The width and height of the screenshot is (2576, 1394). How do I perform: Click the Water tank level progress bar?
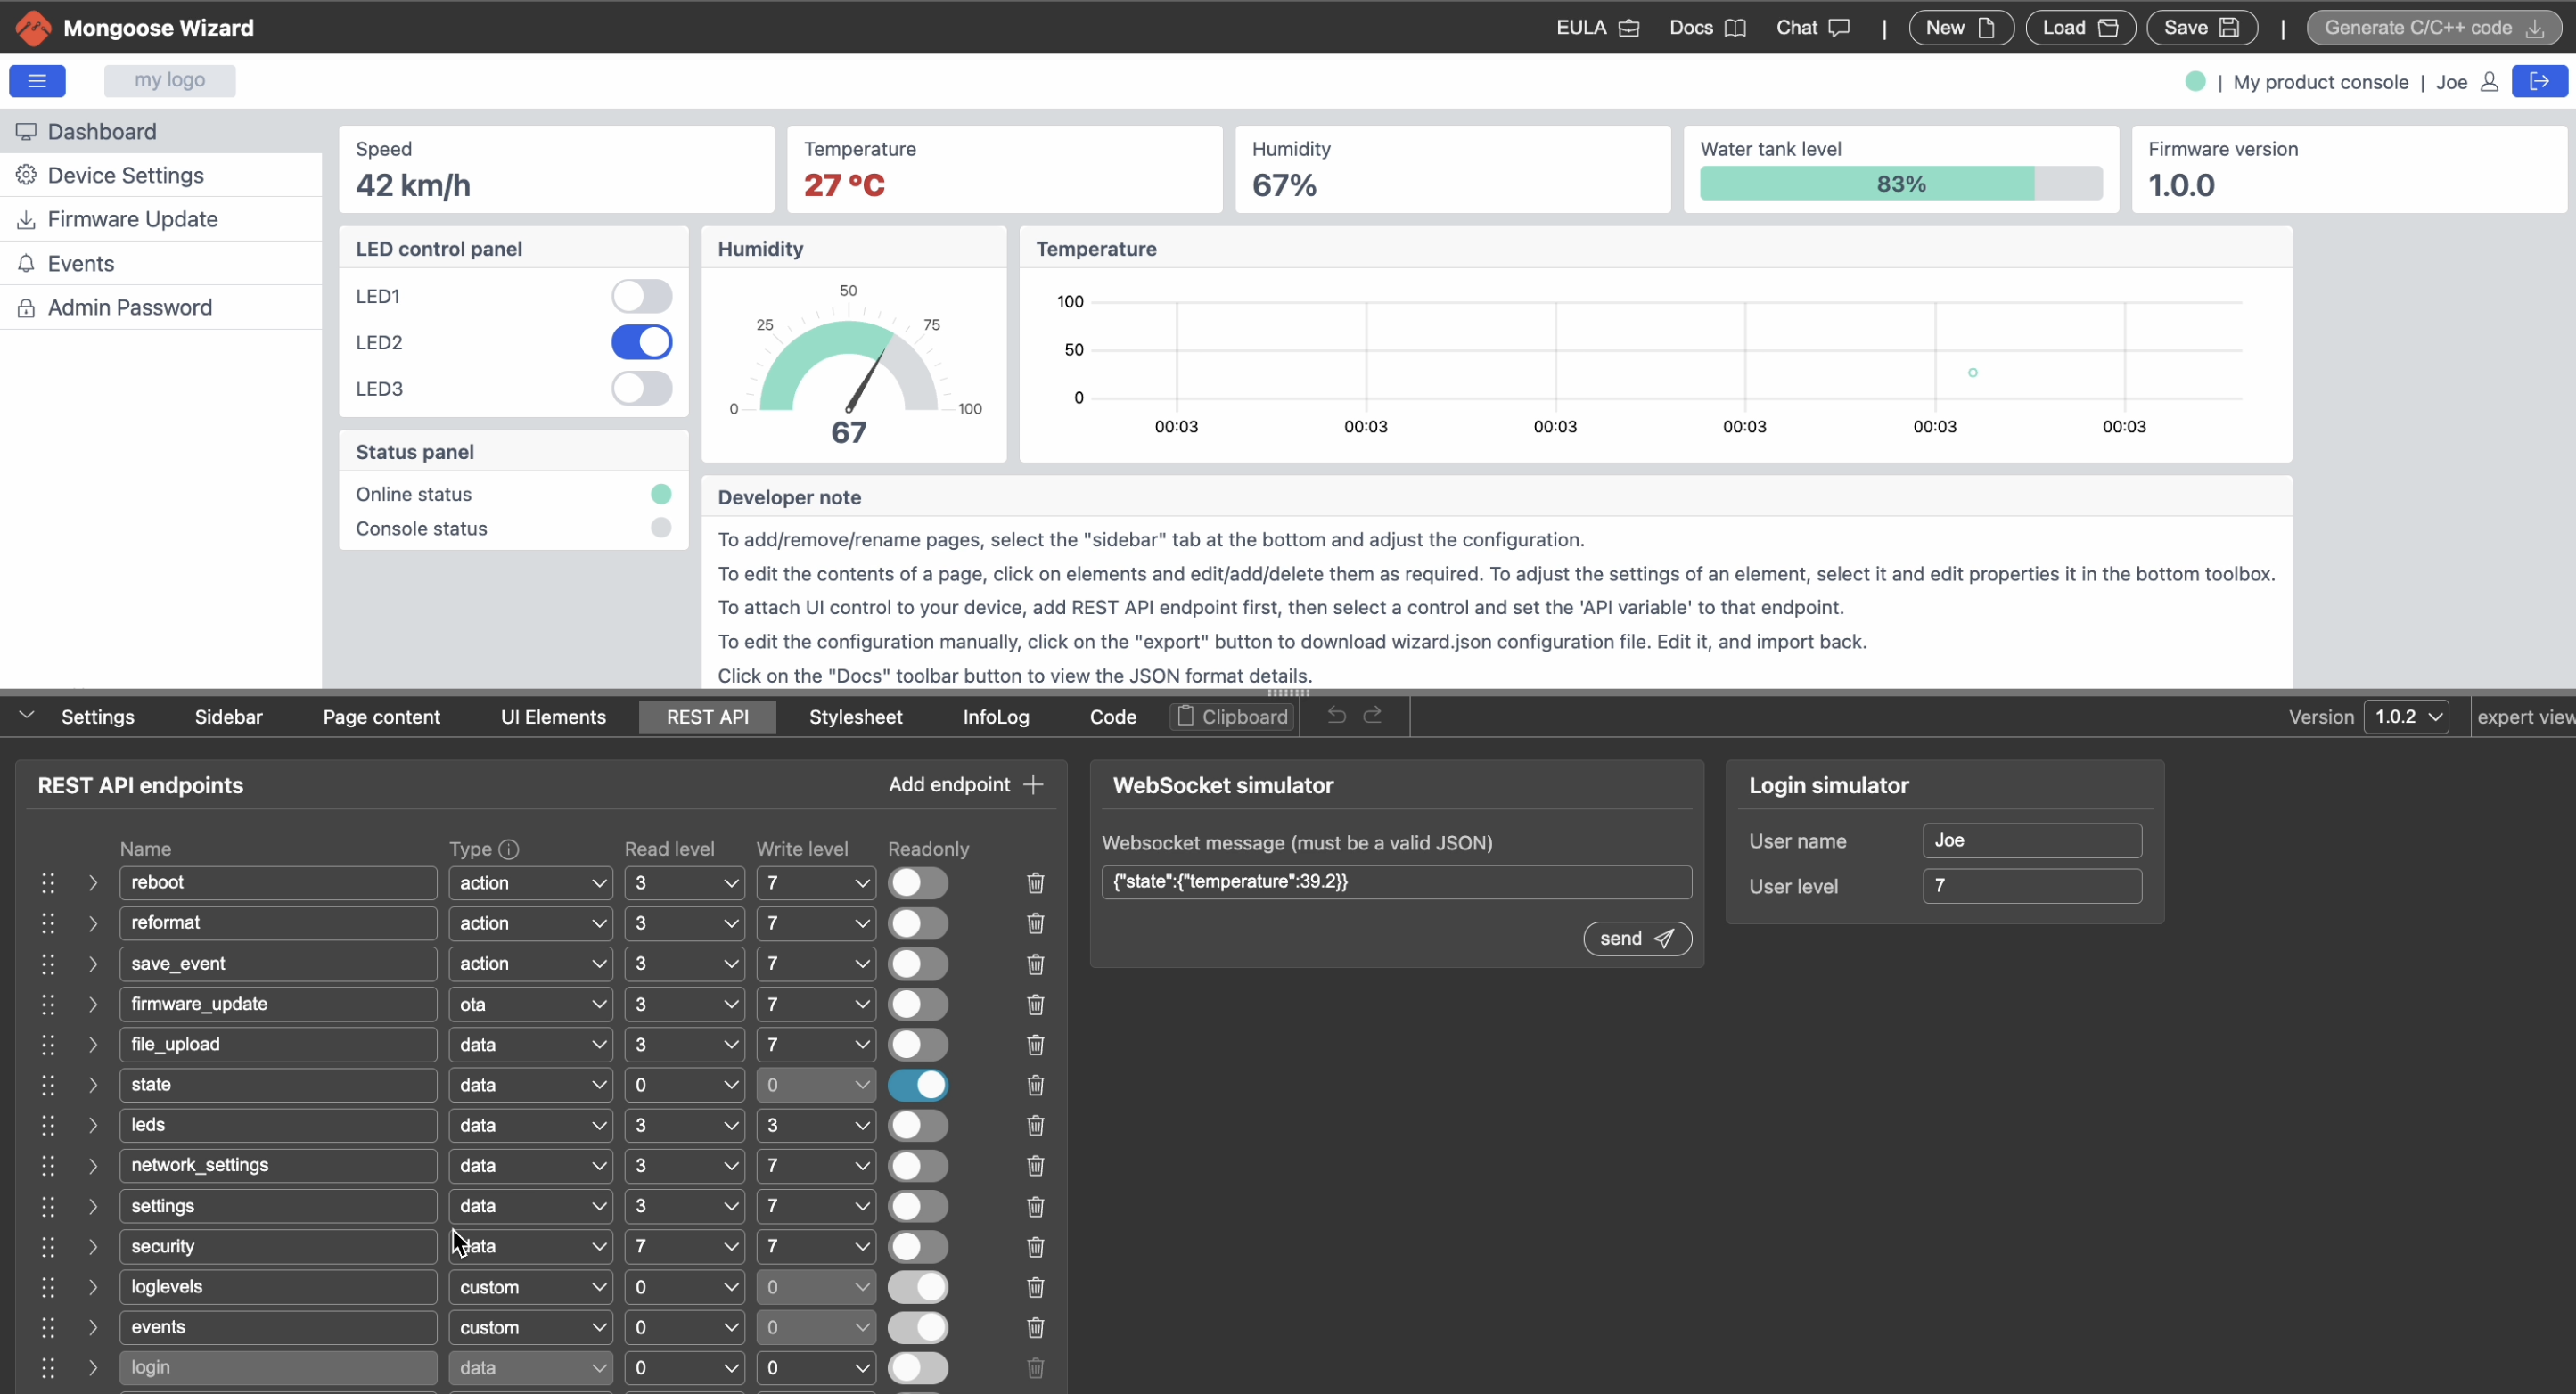coord(1900,184)
